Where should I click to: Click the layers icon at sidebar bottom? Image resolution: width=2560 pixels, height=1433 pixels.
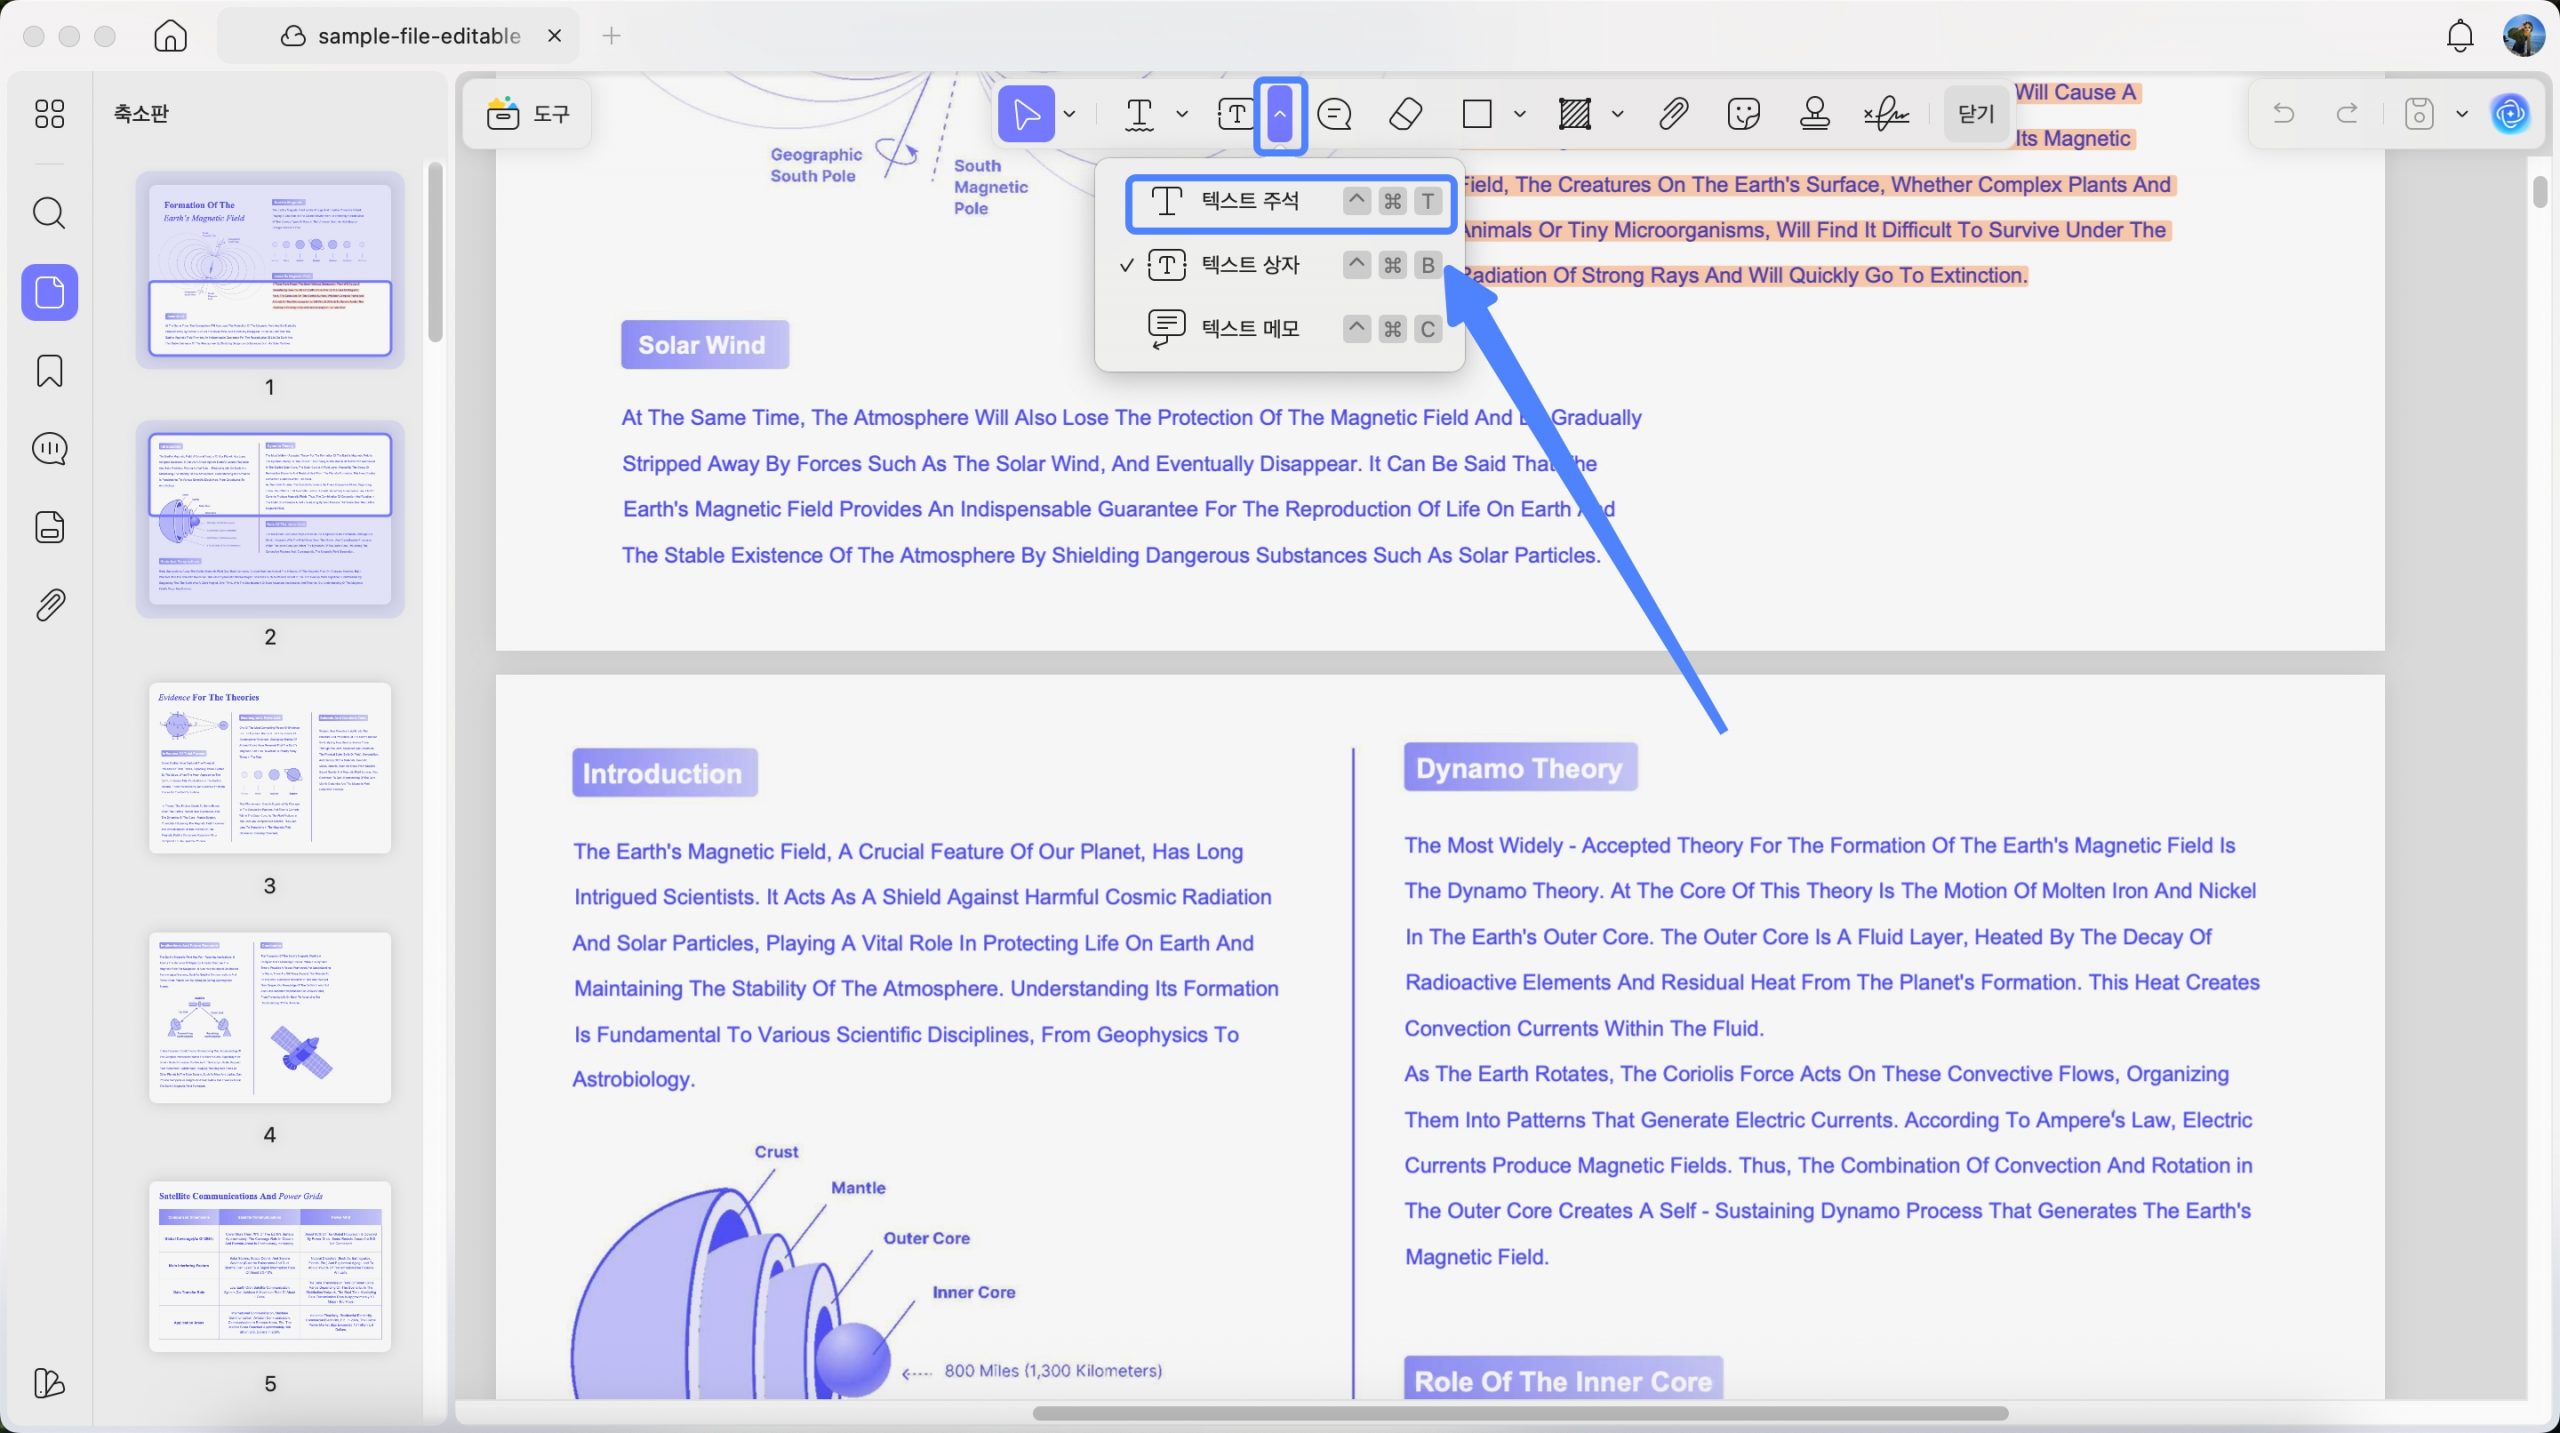[x=49, y=1383]
